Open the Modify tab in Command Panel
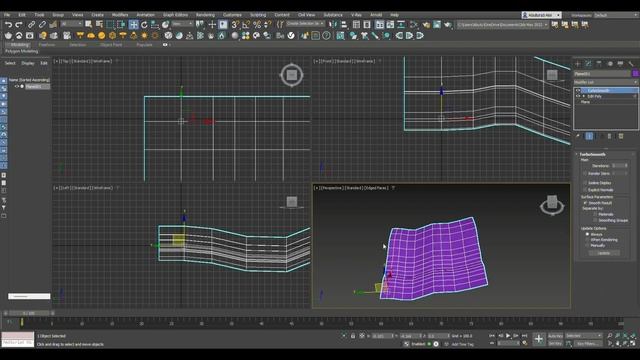Image resolution: width=640 pixels, height=360 pixels. click(x=588, y=64)
